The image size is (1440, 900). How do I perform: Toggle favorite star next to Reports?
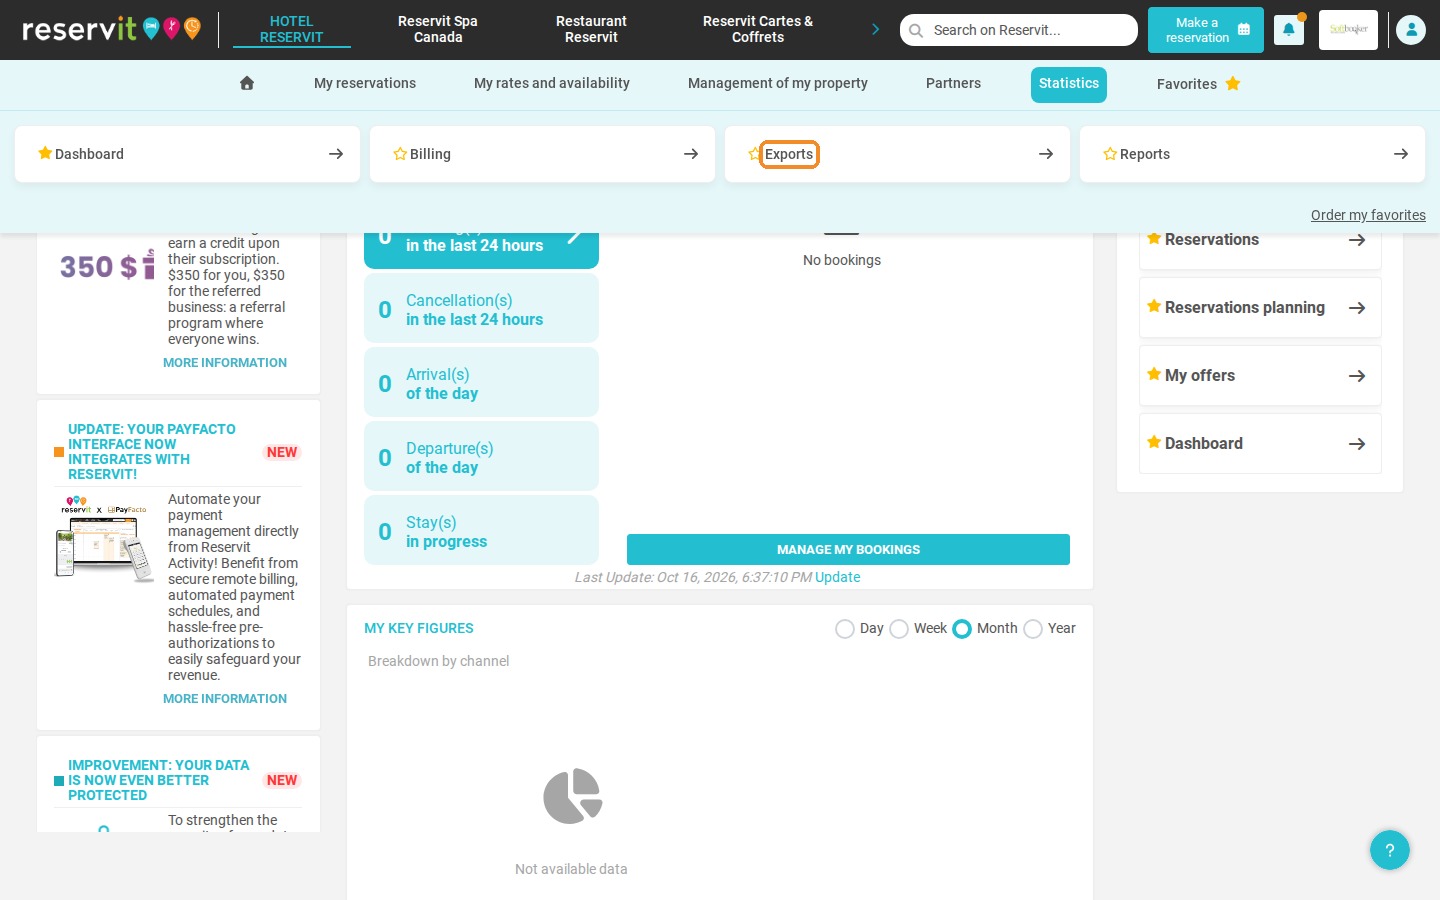(x=1110, y=154)
